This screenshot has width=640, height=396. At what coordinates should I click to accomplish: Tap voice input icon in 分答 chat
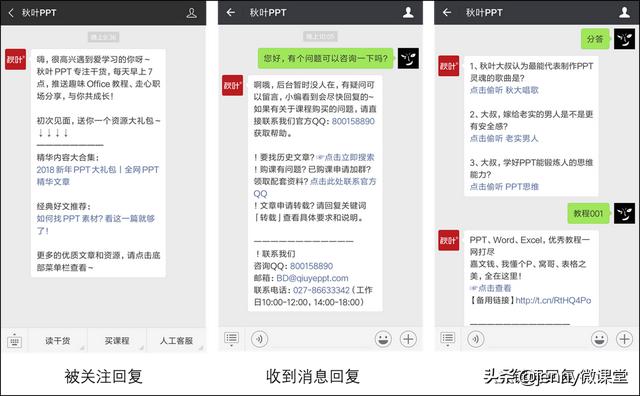click(476, 339)
